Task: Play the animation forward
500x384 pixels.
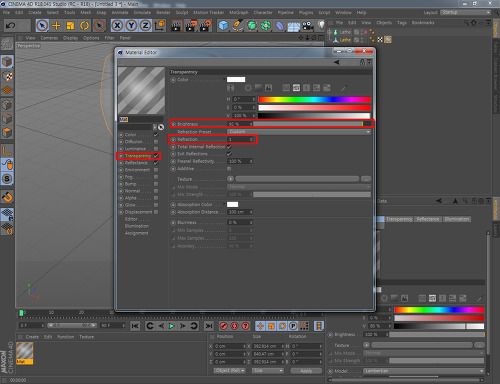Action: [172, 326]
